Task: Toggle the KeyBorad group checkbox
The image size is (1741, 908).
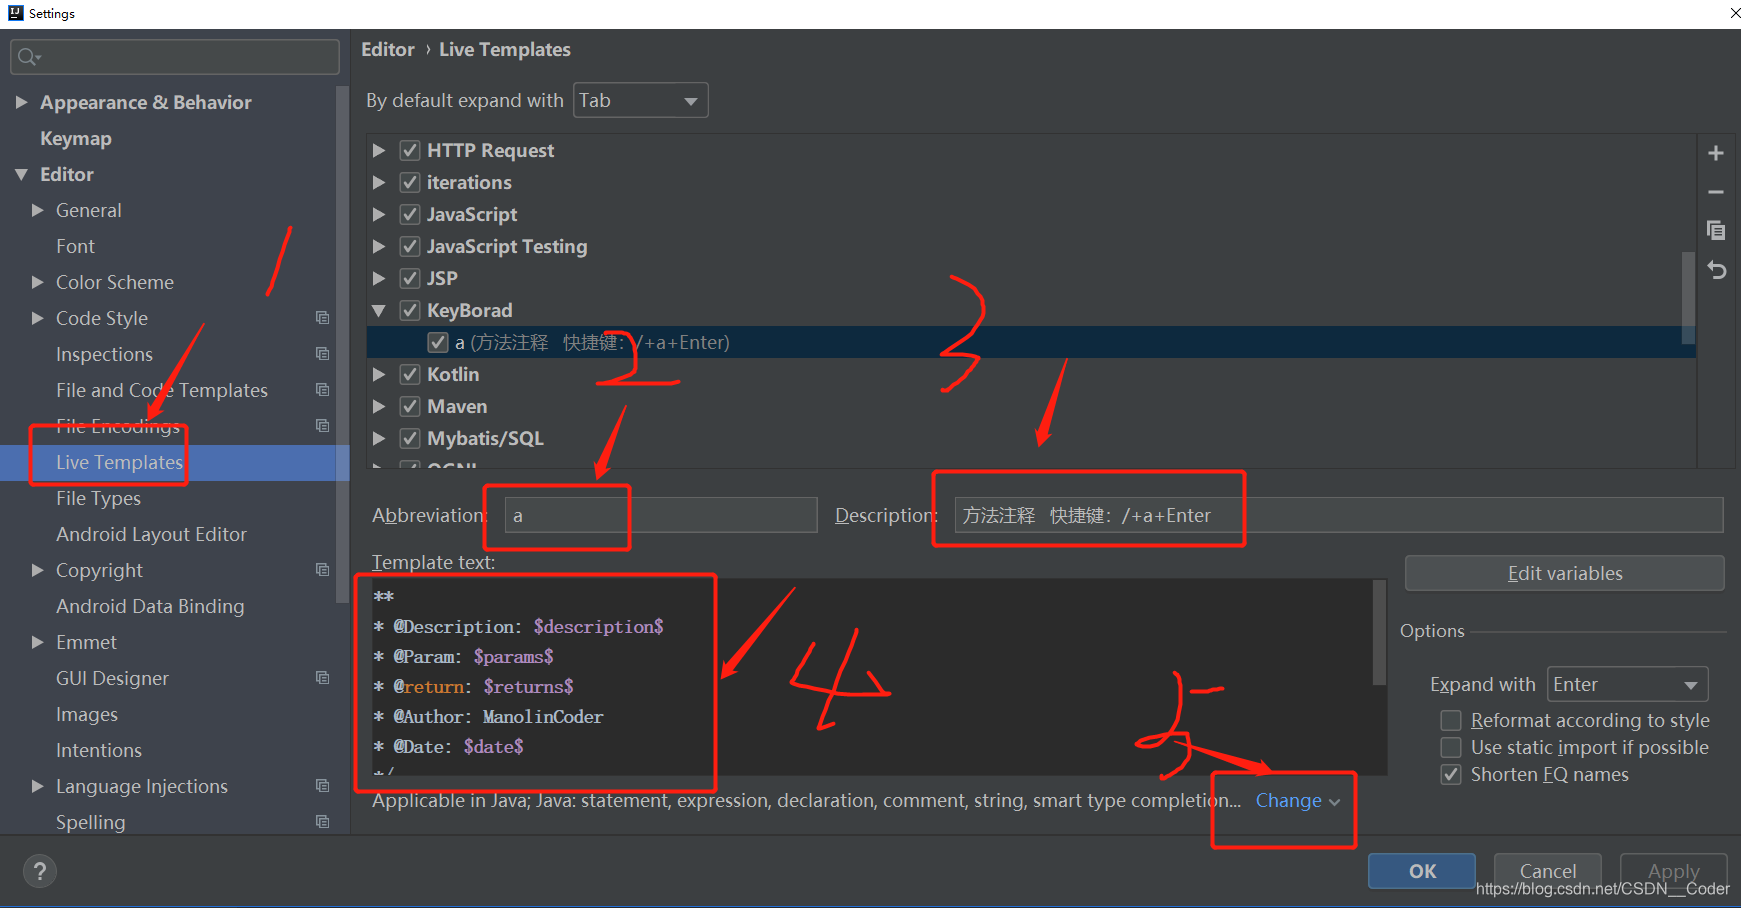Action: [409, 310]
